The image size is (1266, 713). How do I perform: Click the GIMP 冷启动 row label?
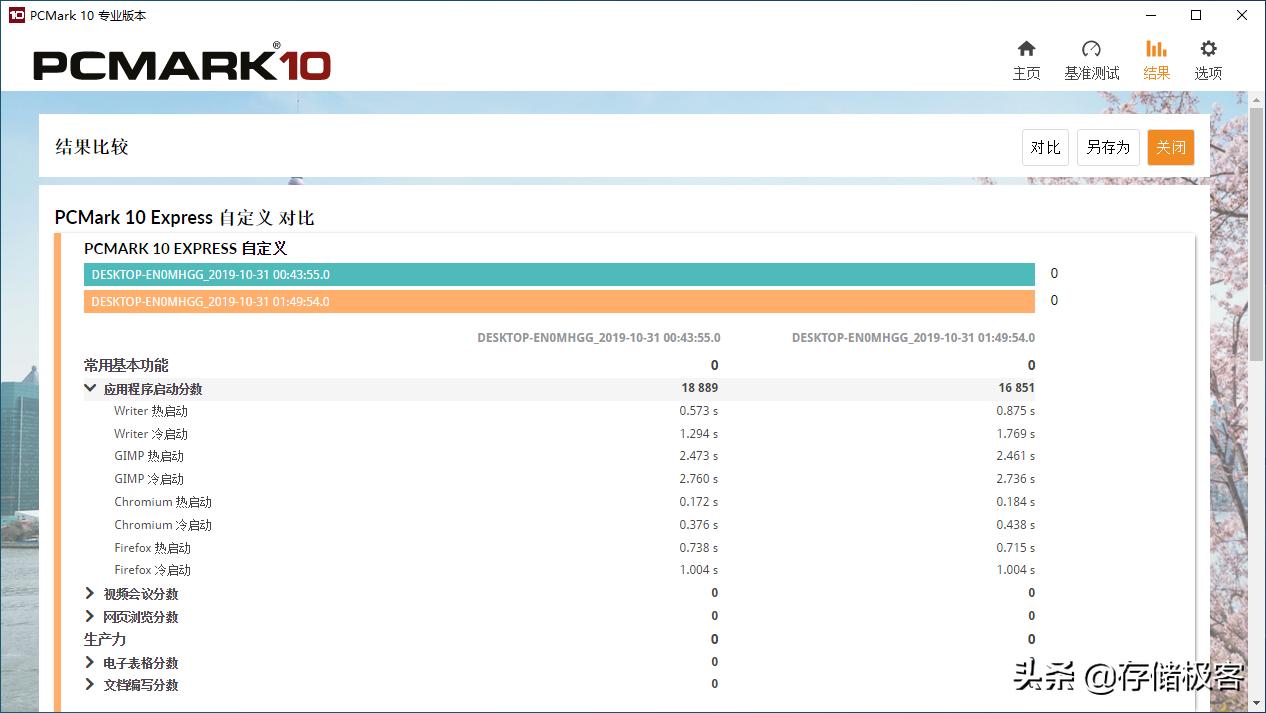[149, 479]
